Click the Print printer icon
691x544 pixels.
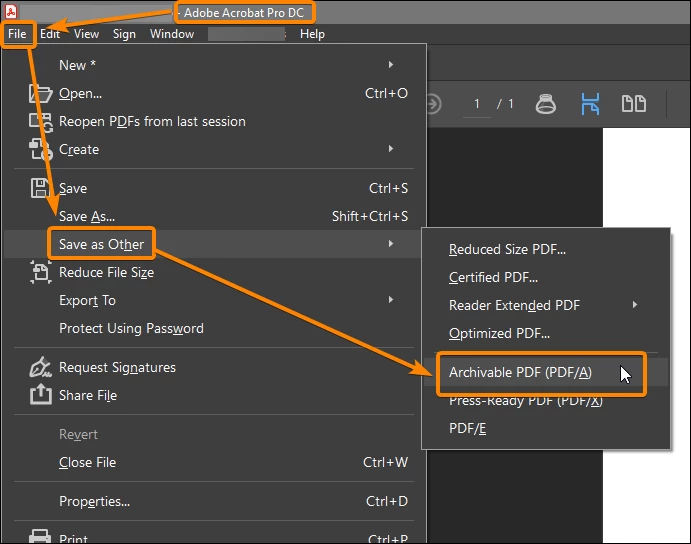40,537
